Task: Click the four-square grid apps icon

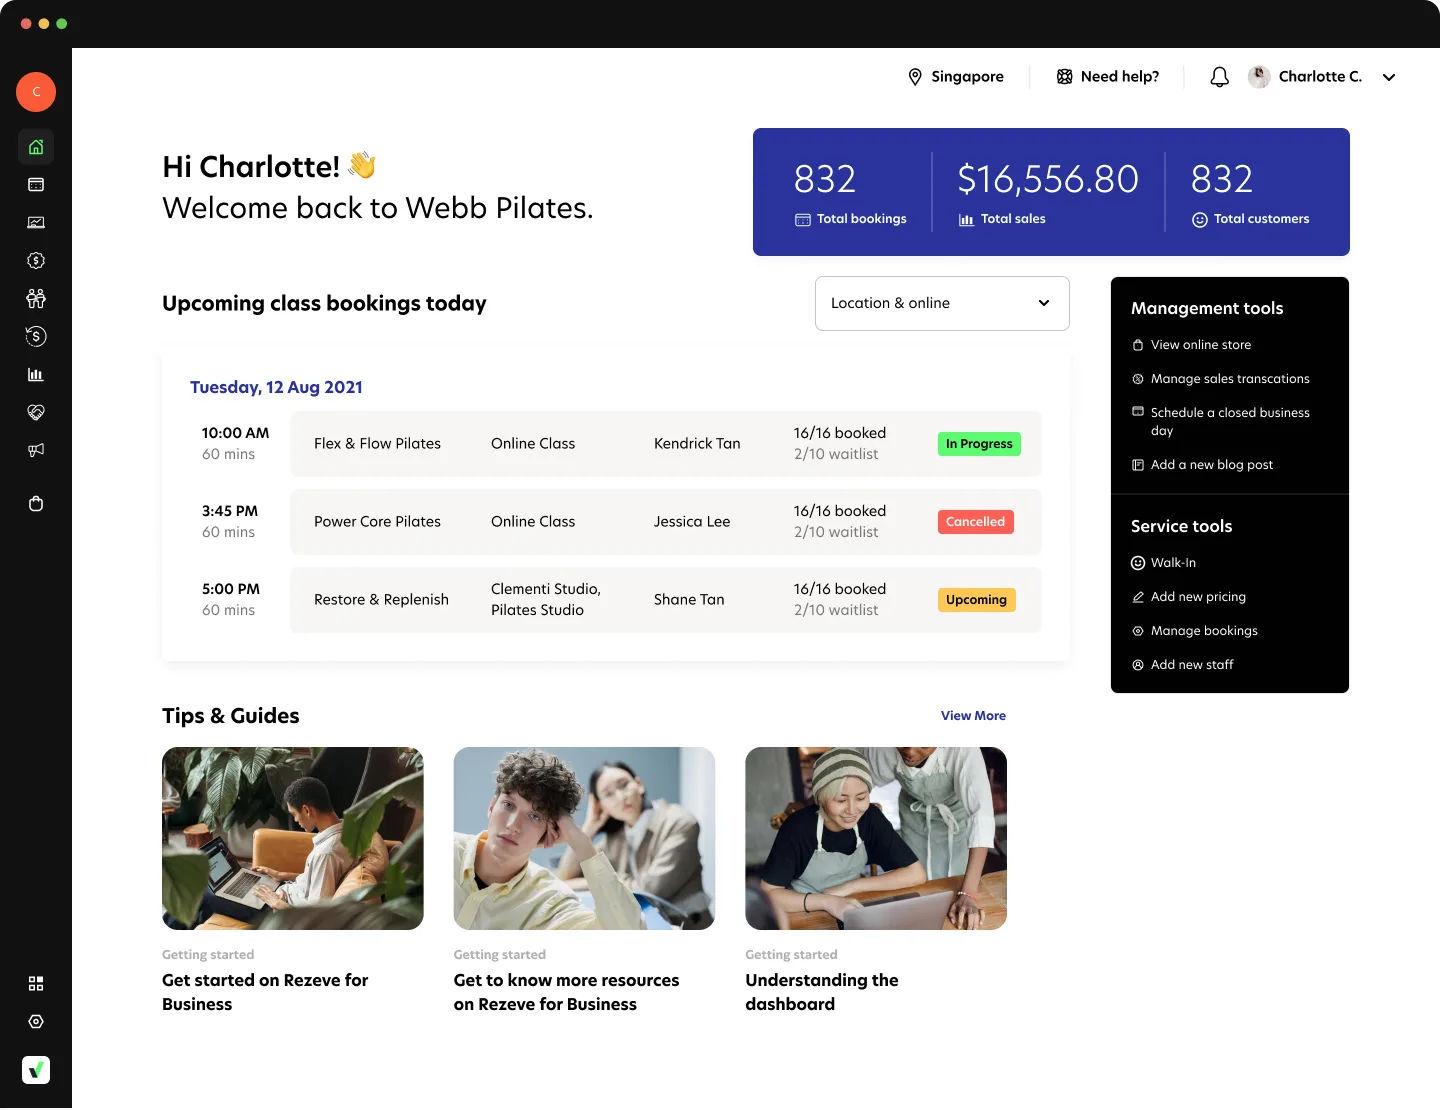Action: pos(36,984)
